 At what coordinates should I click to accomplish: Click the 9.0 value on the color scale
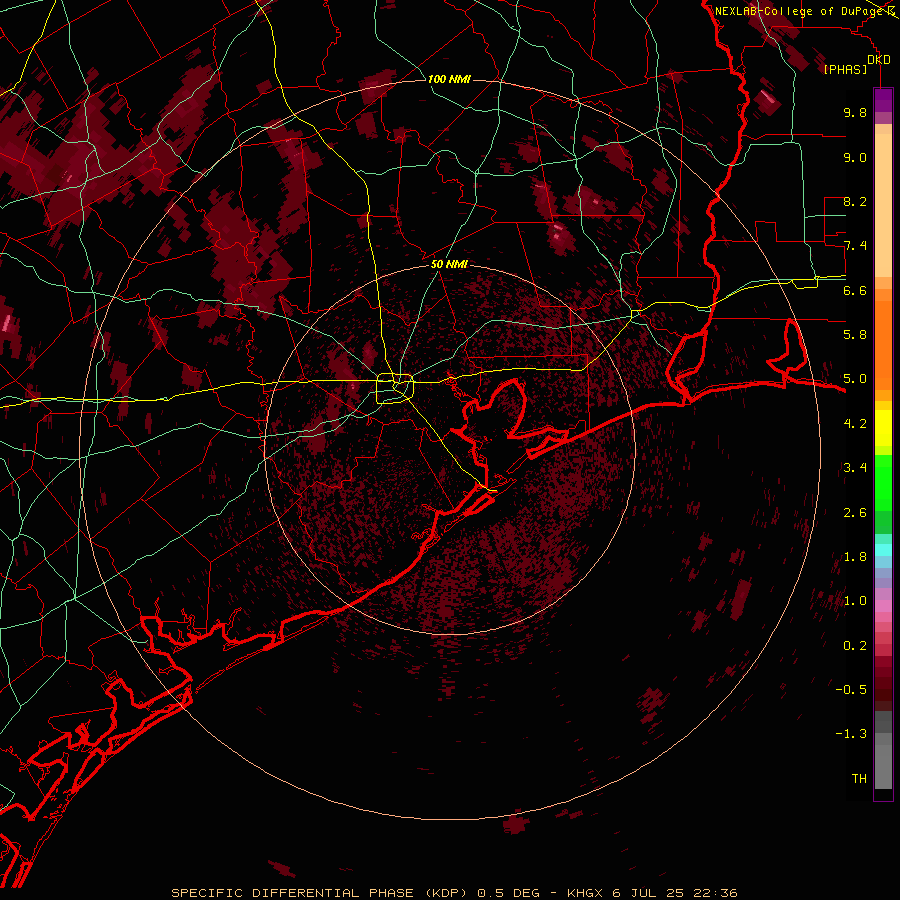tap(855, 157)
